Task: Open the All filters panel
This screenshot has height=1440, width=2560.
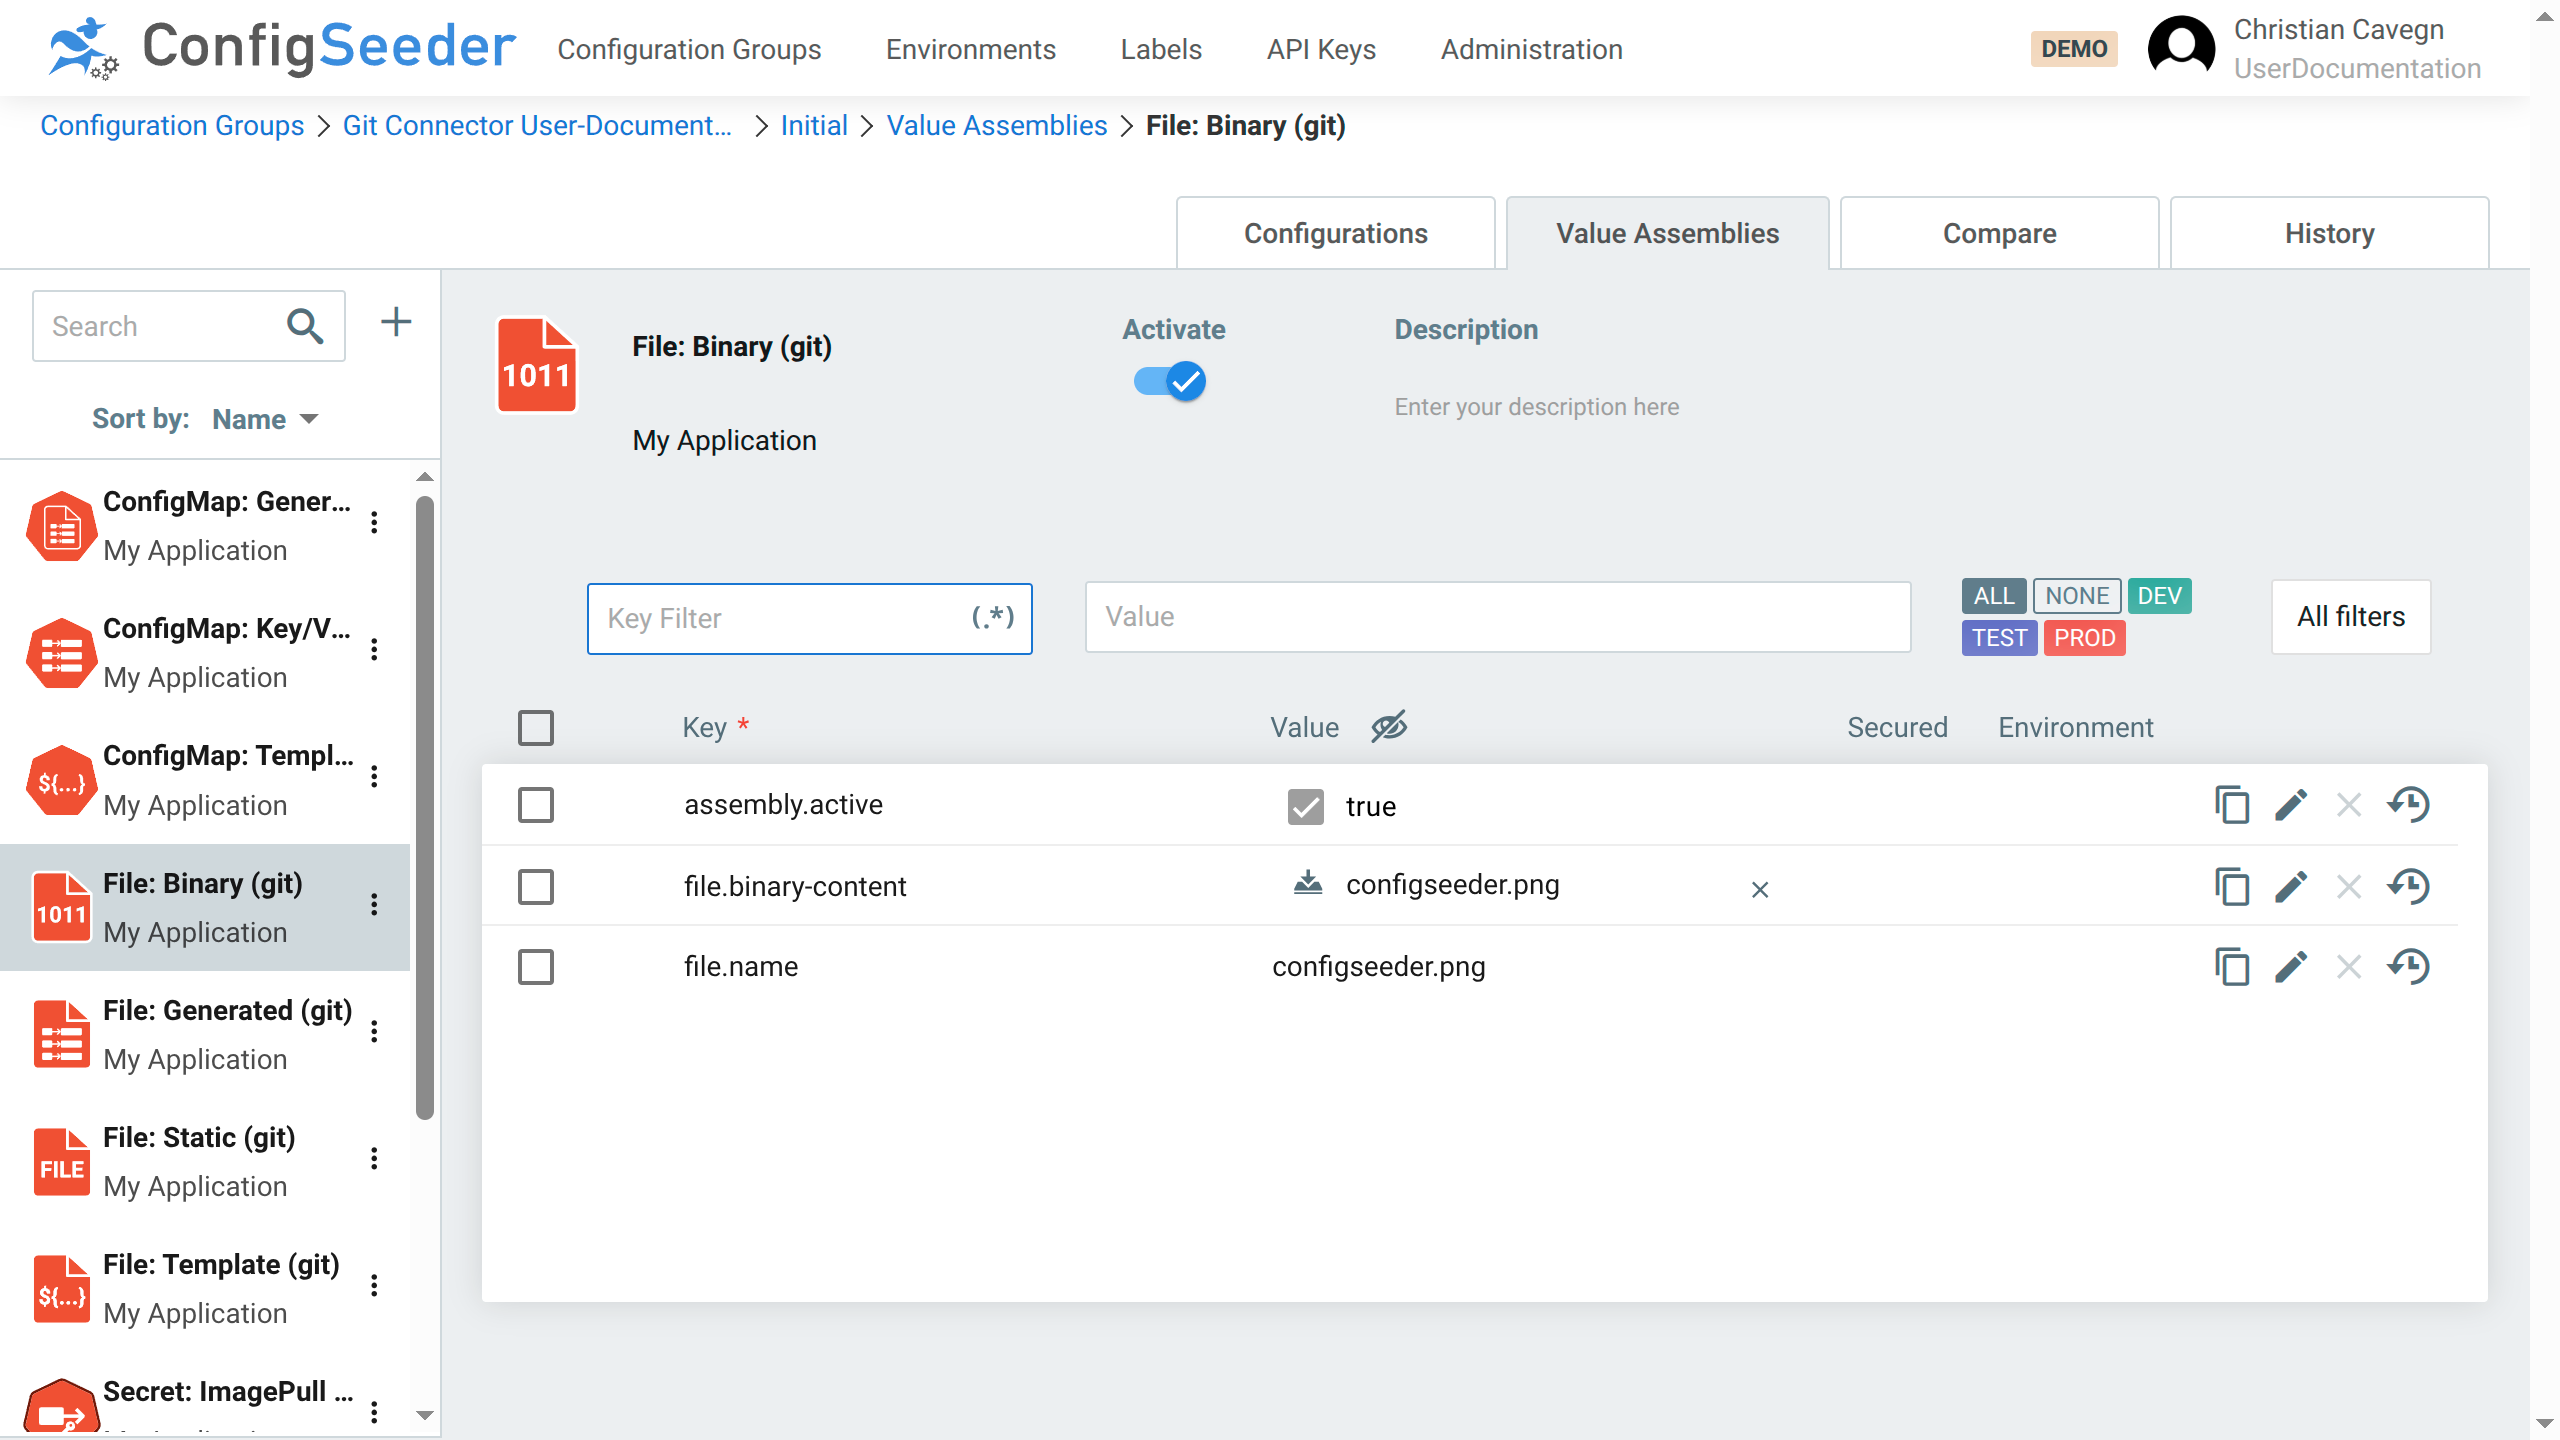Action: [2350, 617]
